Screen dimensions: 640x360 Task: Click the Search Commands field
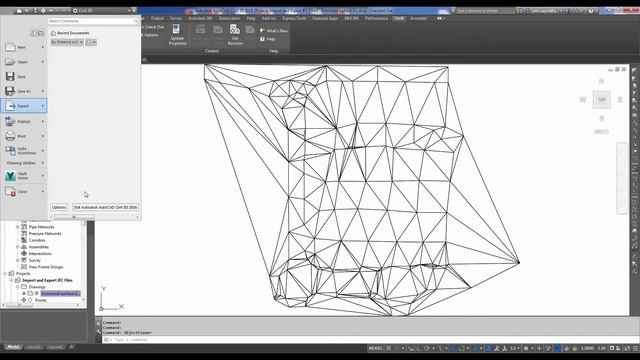pyautogui.click(x=93, y=21)
